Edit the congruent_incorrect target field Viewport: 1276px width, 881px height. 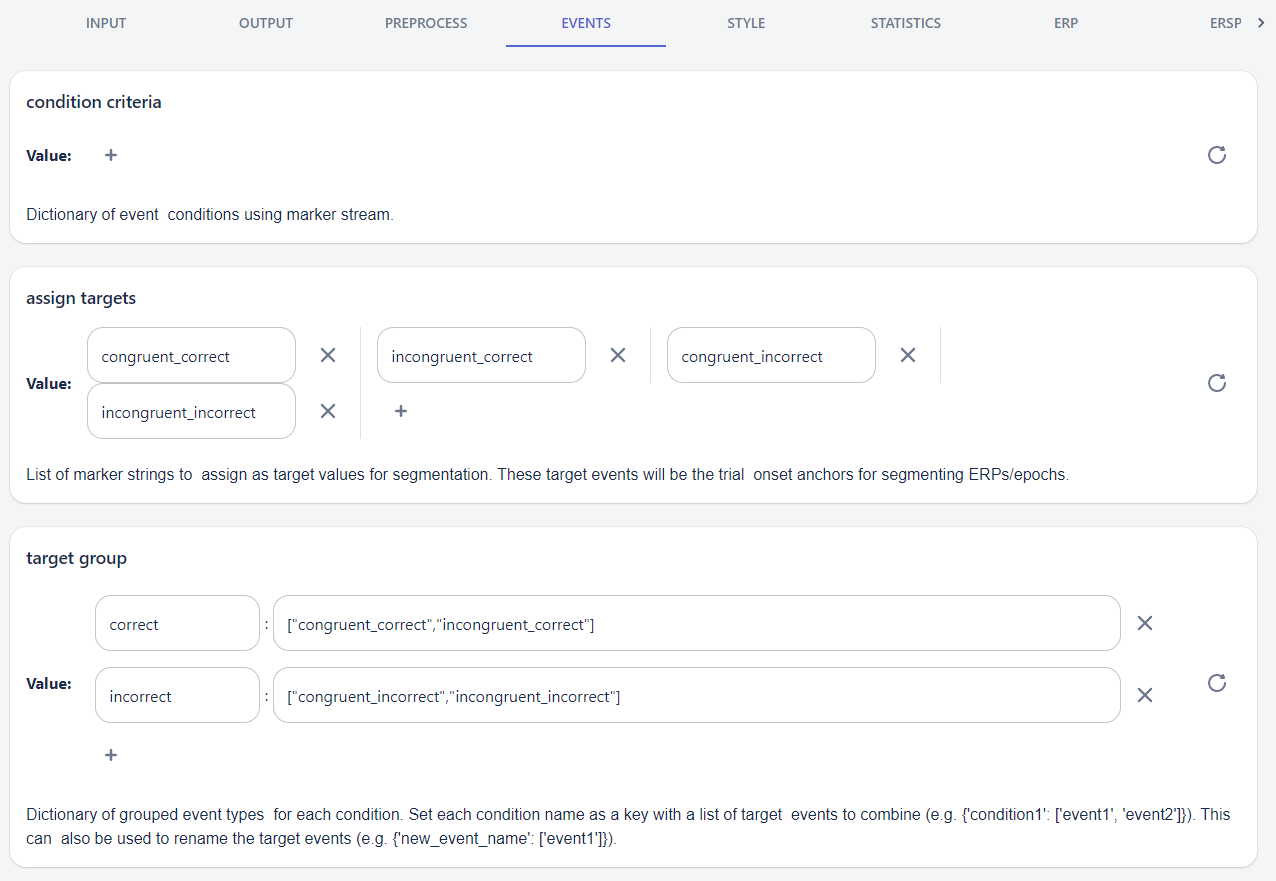pos(771,355)
